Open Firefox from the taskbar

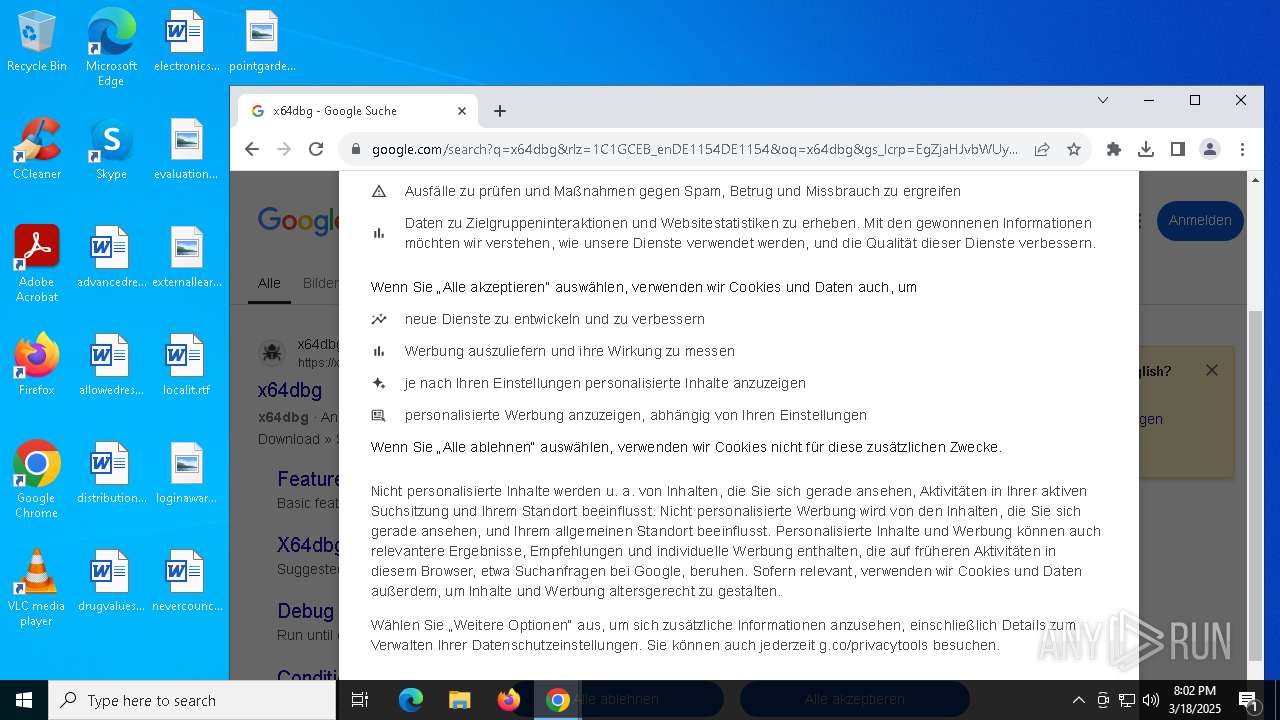(x=509, y=700)
